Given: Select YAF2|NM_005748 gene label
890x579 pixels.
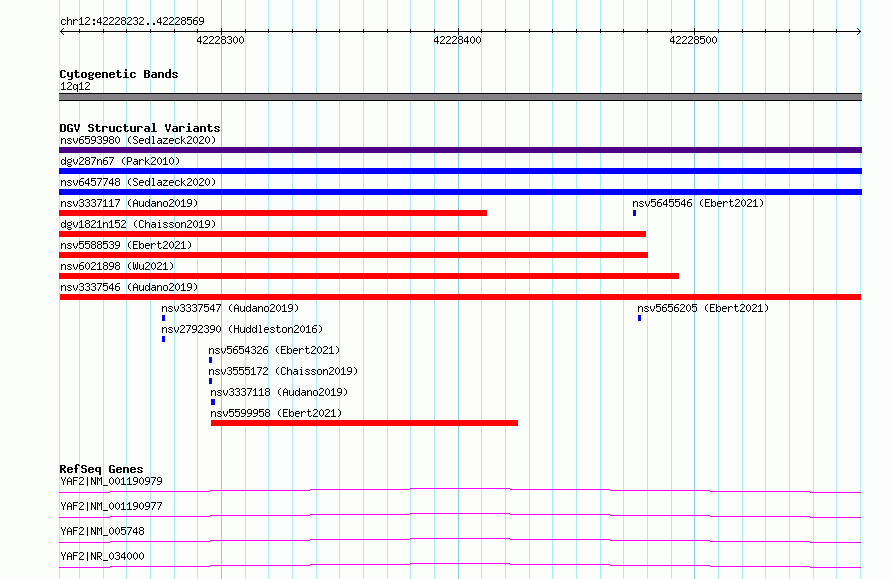Looking at the screenshot, I should pyautogui.click(x=102, y=531).
